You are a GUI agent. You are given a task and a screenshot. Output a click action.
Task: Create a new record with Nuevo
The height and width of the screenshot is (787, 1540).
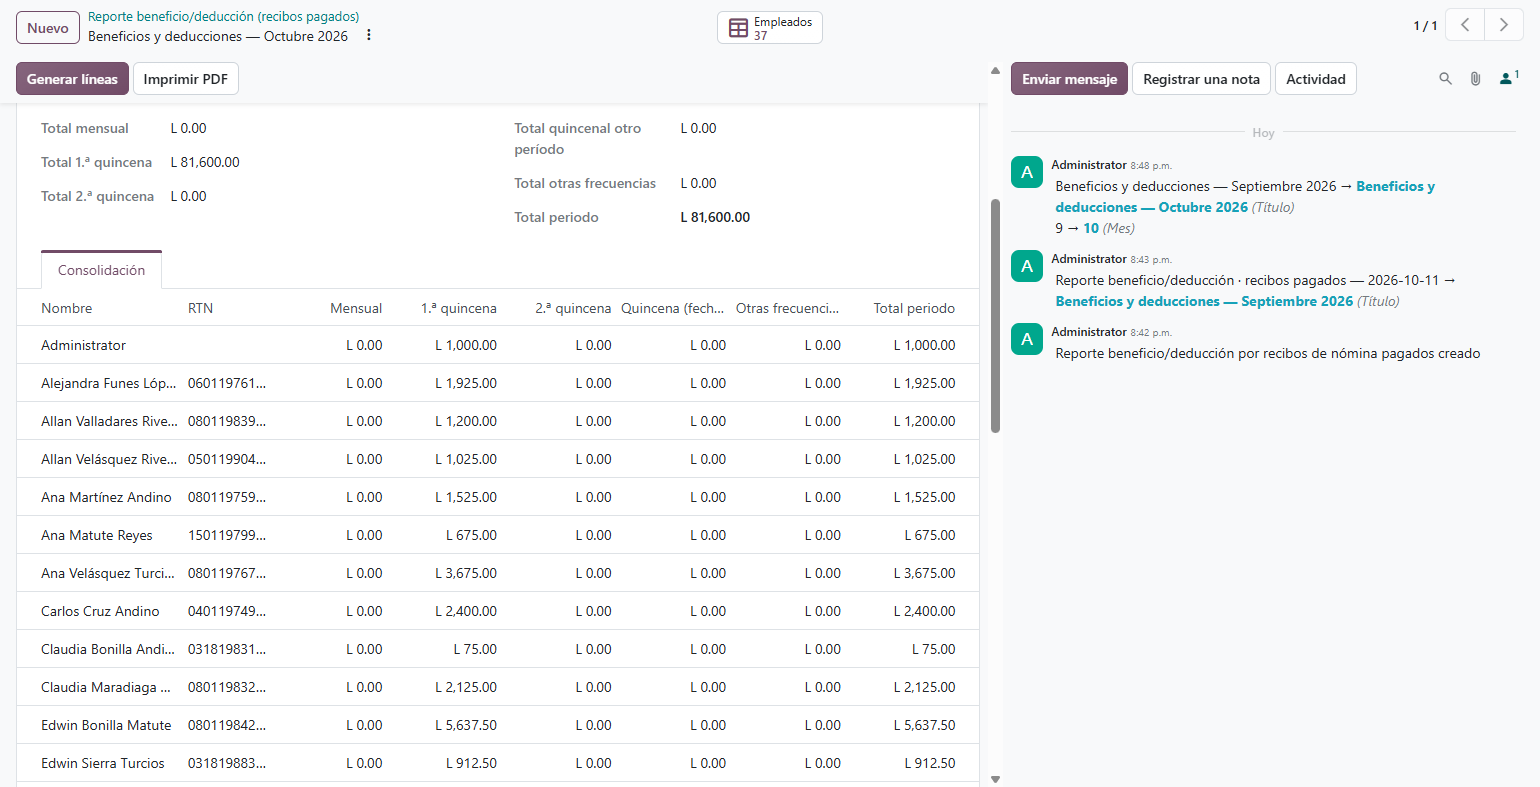coord(48,28)
